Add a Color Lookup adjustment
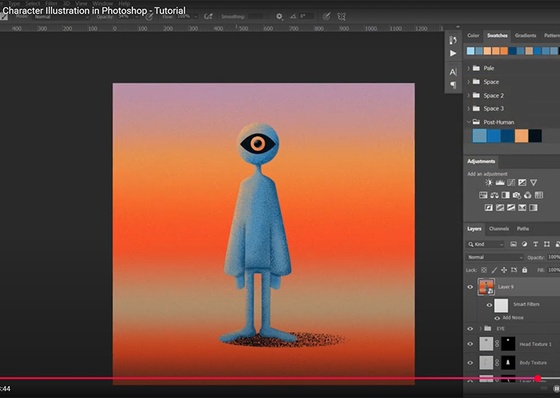Viewport: 560px width, 398px height. pyautogui.click(x=539, y=195)
